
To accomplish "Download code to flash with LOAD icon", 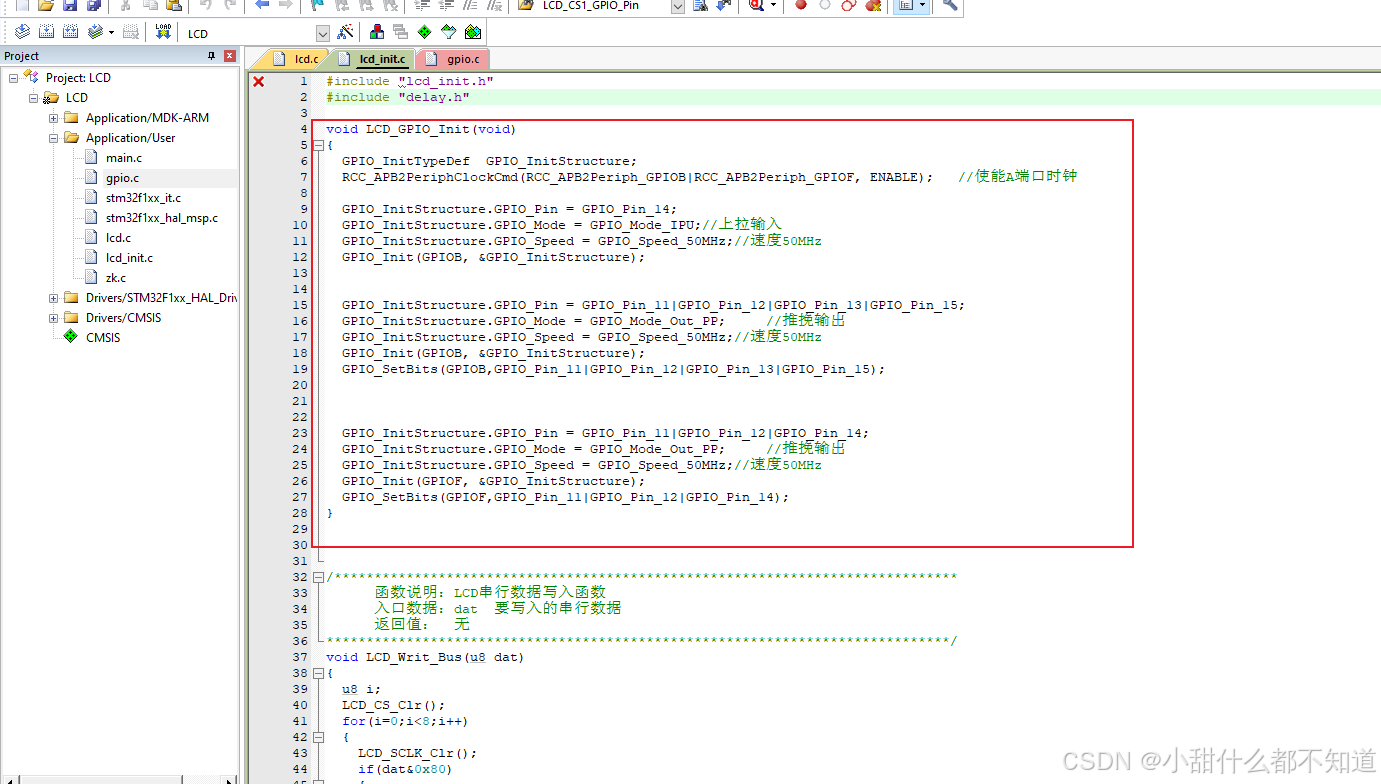I will coord(163,30).
